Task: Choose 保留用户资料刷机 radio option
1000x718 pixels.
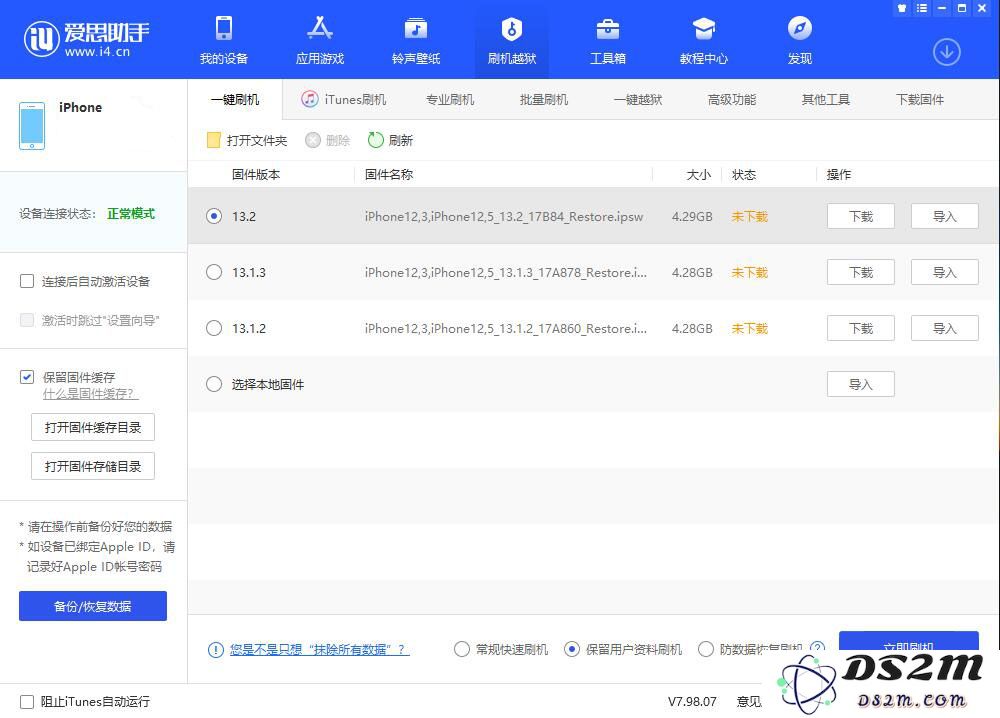Action: (x=572, y=650)
